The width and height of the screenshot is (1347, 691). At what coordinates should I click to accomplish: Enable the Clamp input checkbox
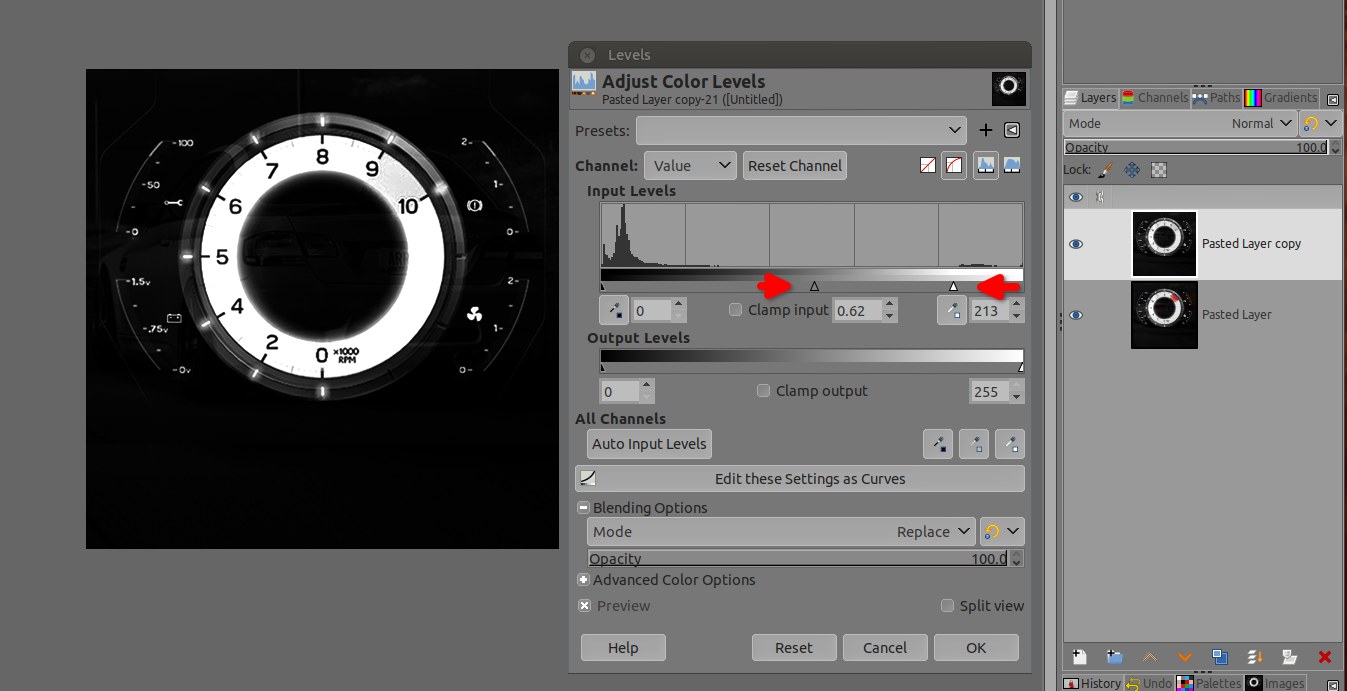737,310
